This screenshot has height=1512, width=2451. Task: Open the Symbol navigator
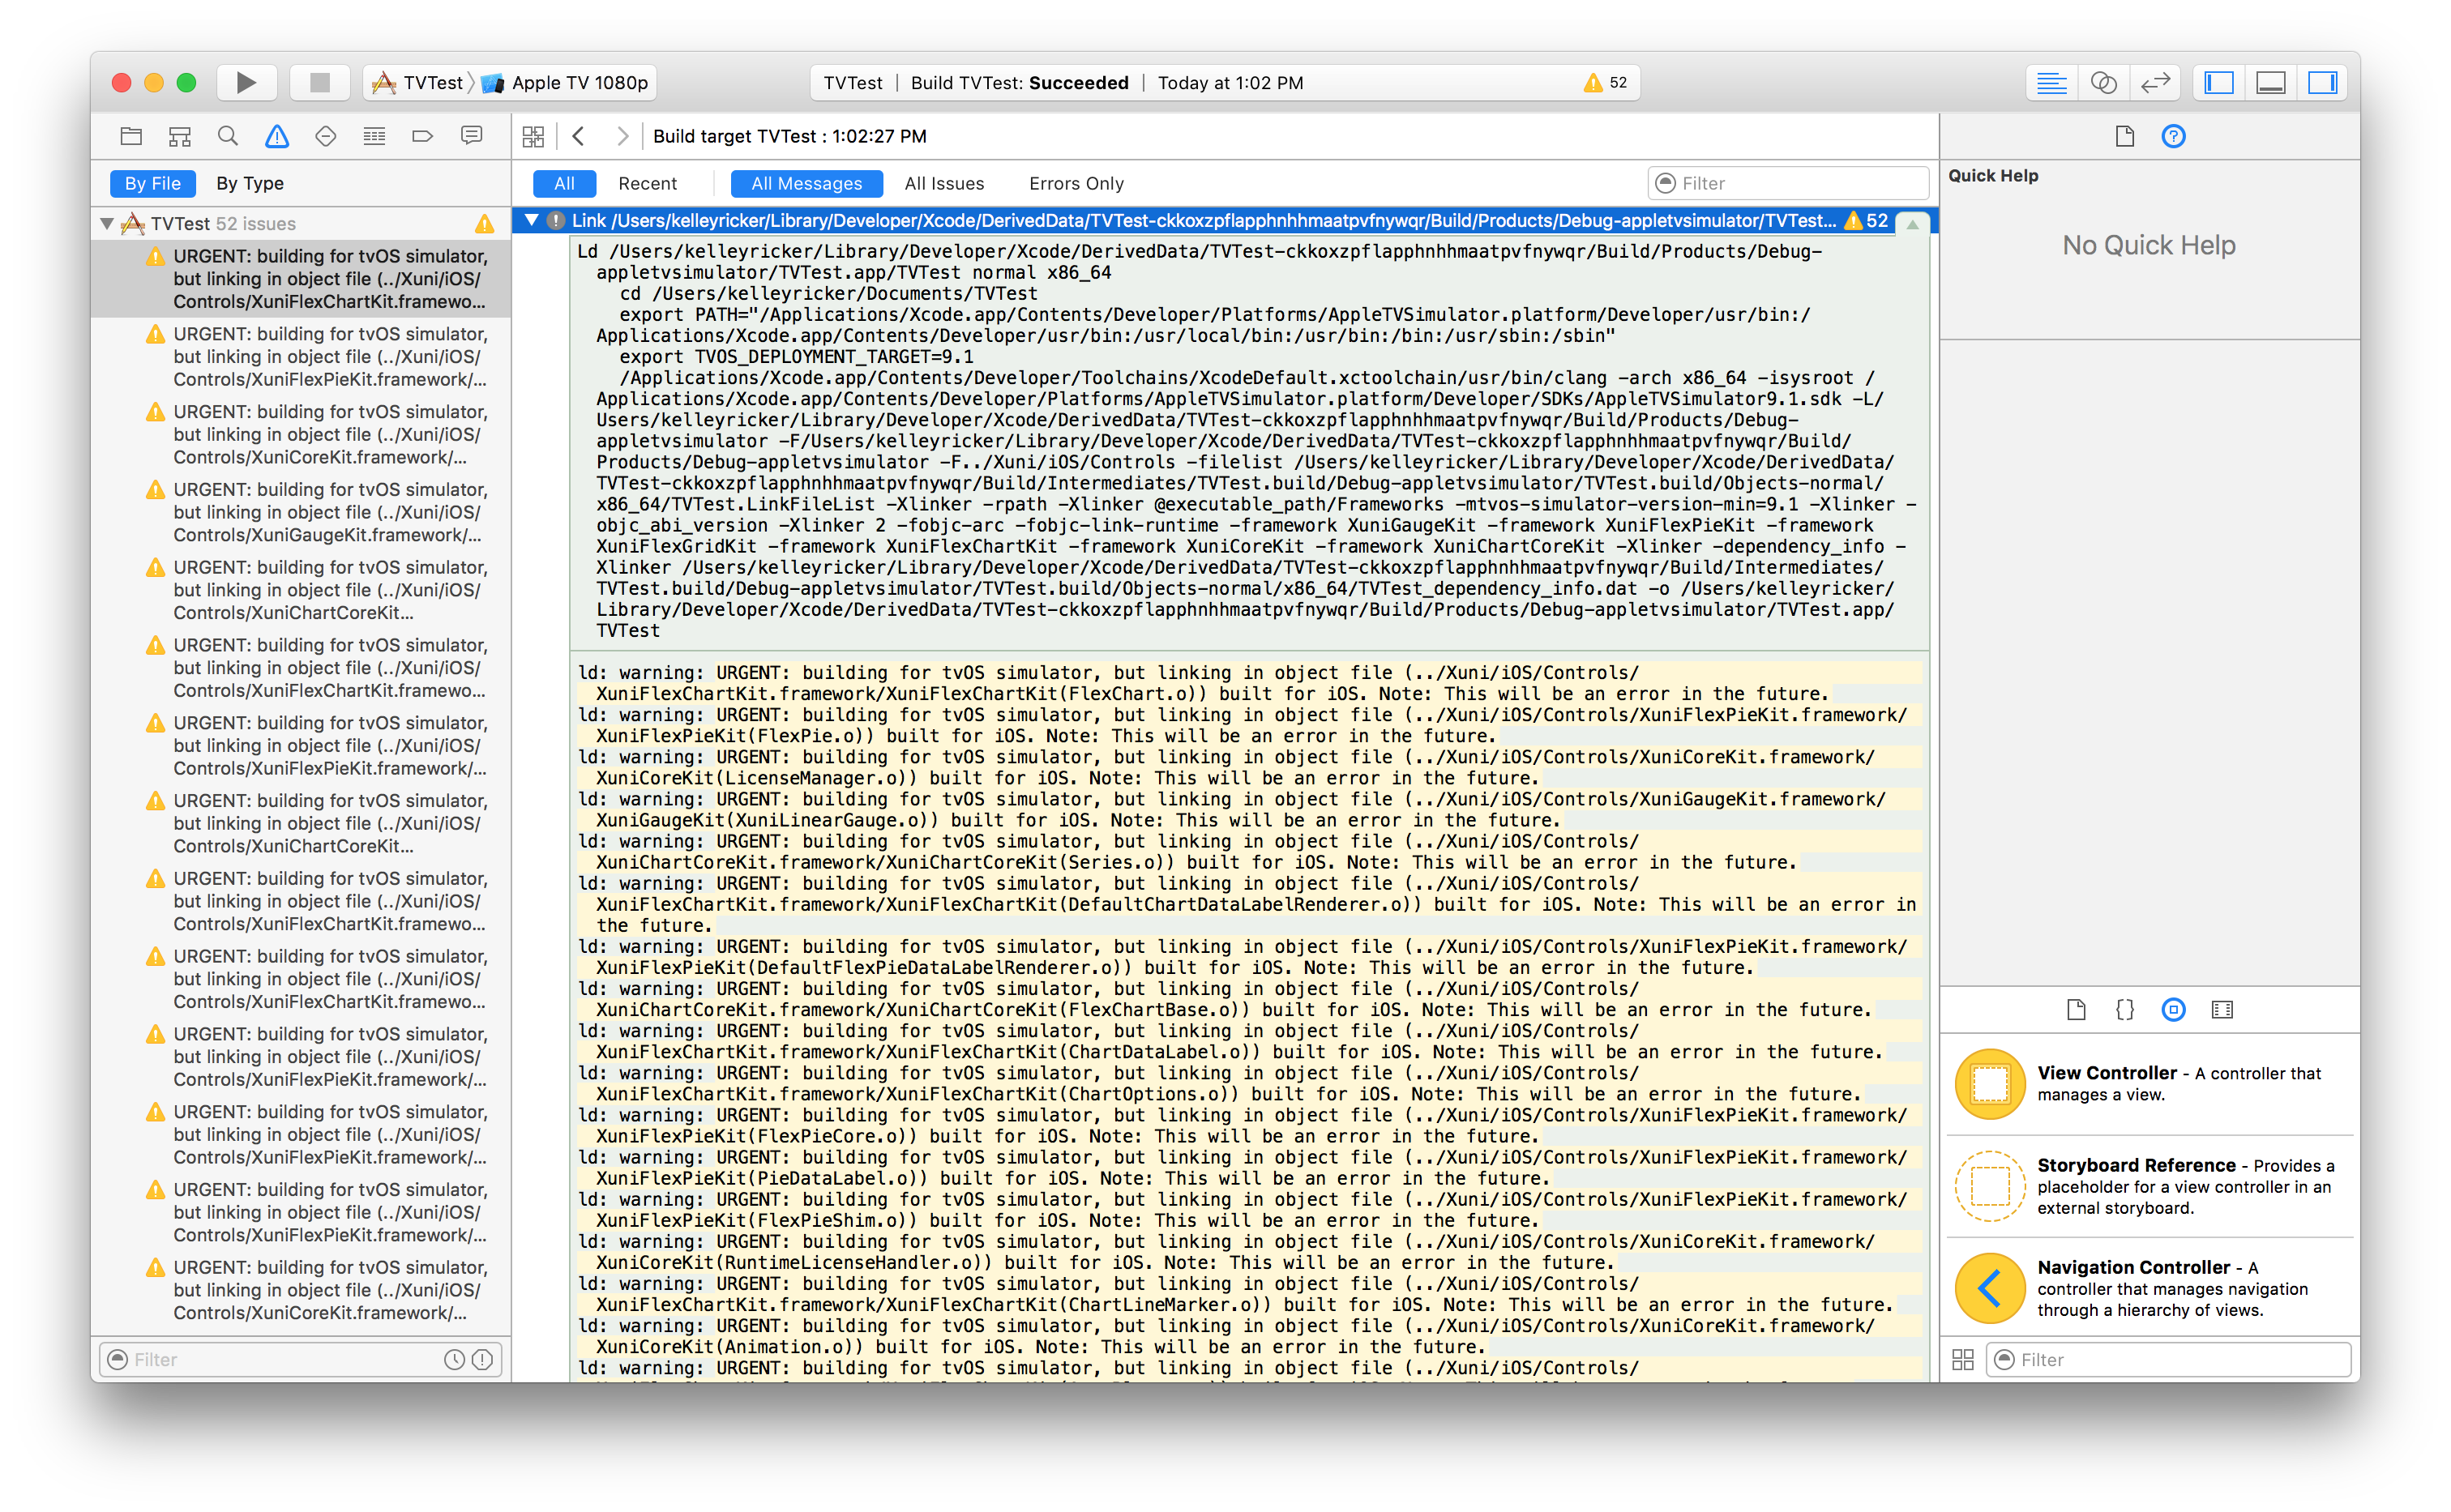click(x=180, y=136)
